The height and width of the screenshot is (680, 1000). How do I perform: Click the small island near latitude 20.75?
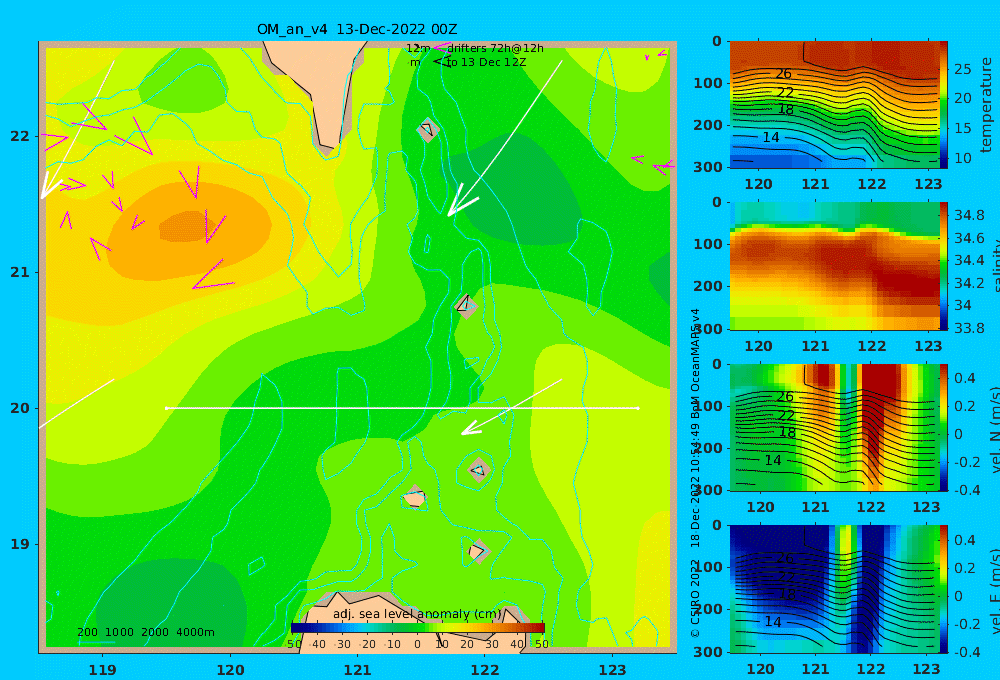[466, 306]
